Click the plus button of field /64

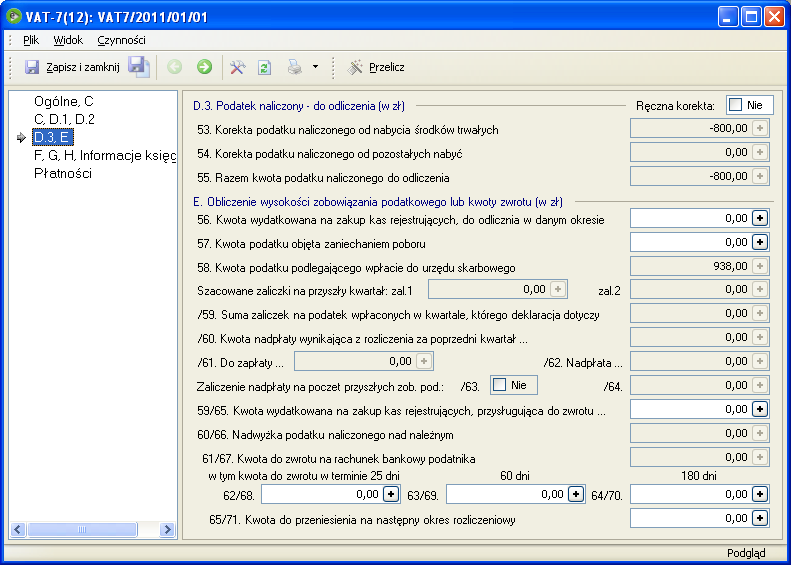(760, 385)
